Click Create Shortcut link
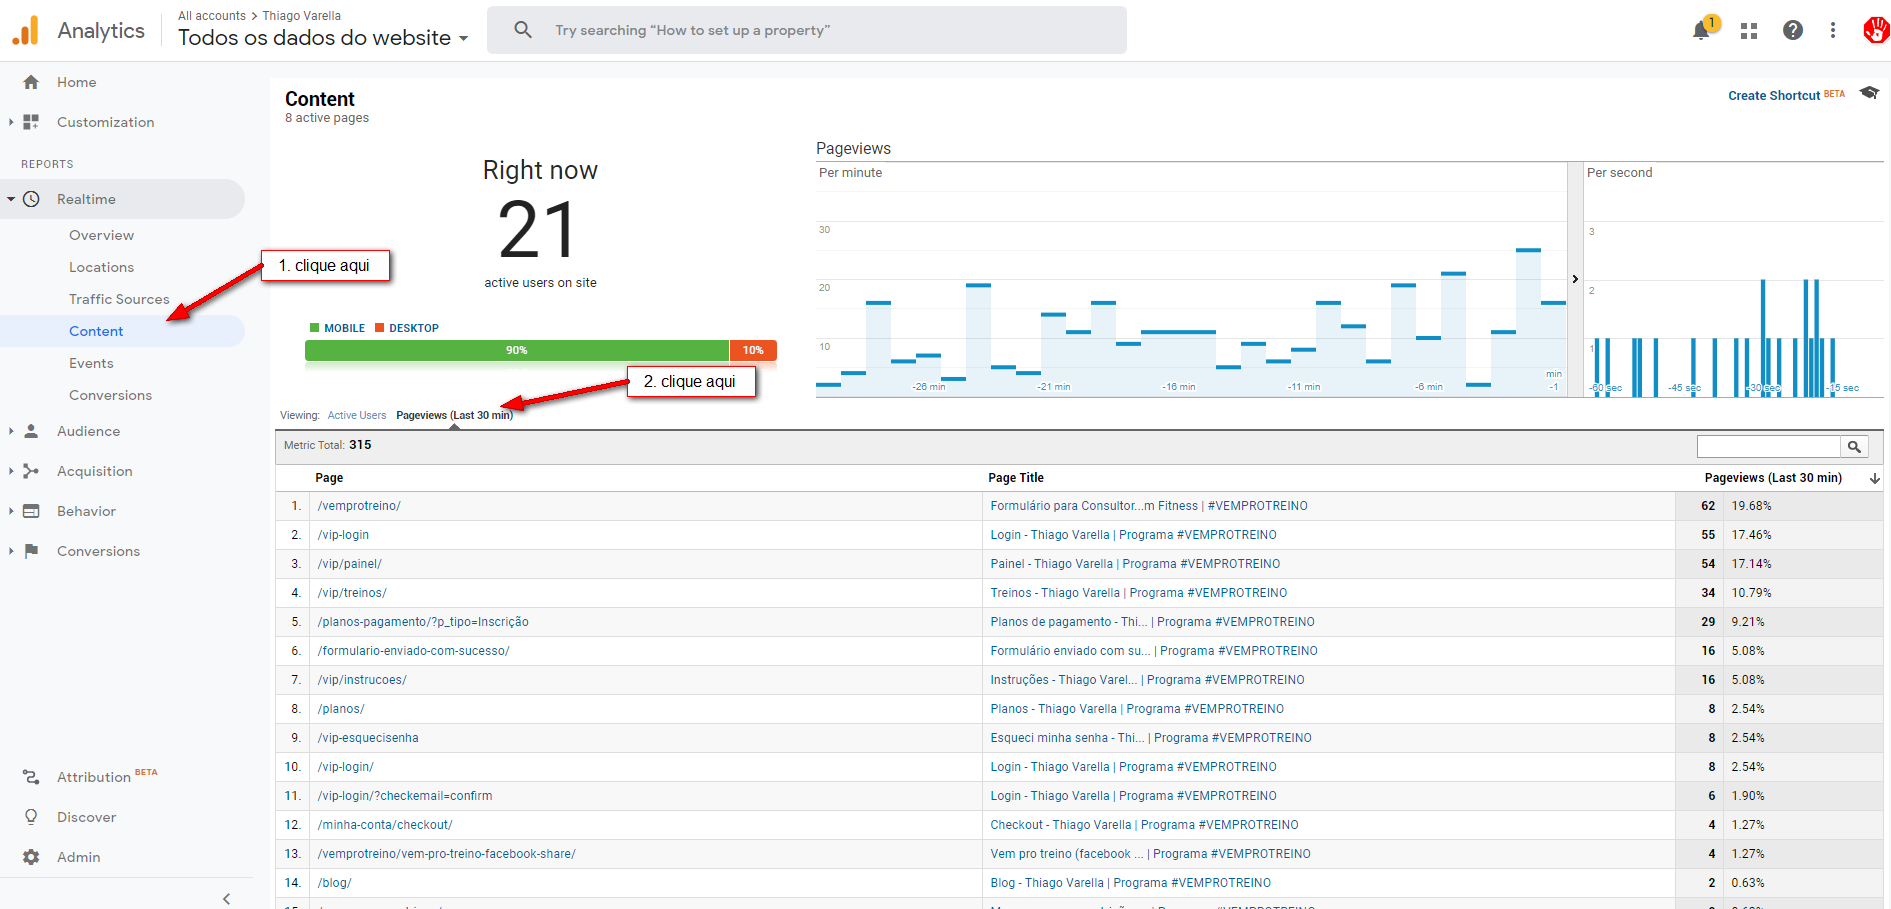Screen dimensions: 1891x909 coord(1774,96)
